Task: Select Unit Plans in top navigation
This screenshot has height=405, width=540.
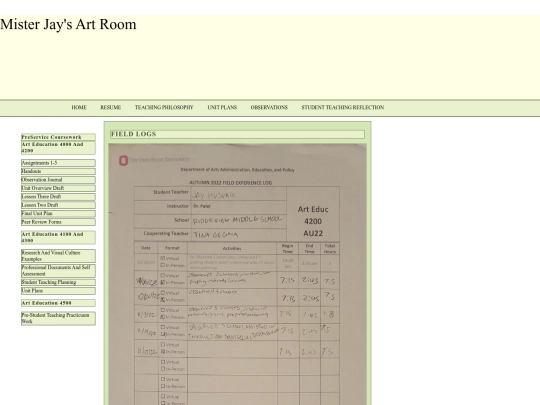Action: coord(222,107)
